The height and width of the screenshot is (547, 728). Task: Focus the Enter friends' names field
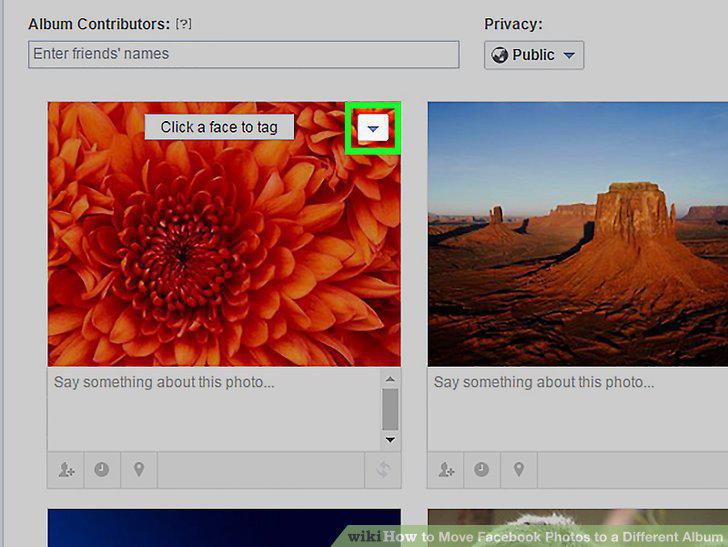(244, 54)
